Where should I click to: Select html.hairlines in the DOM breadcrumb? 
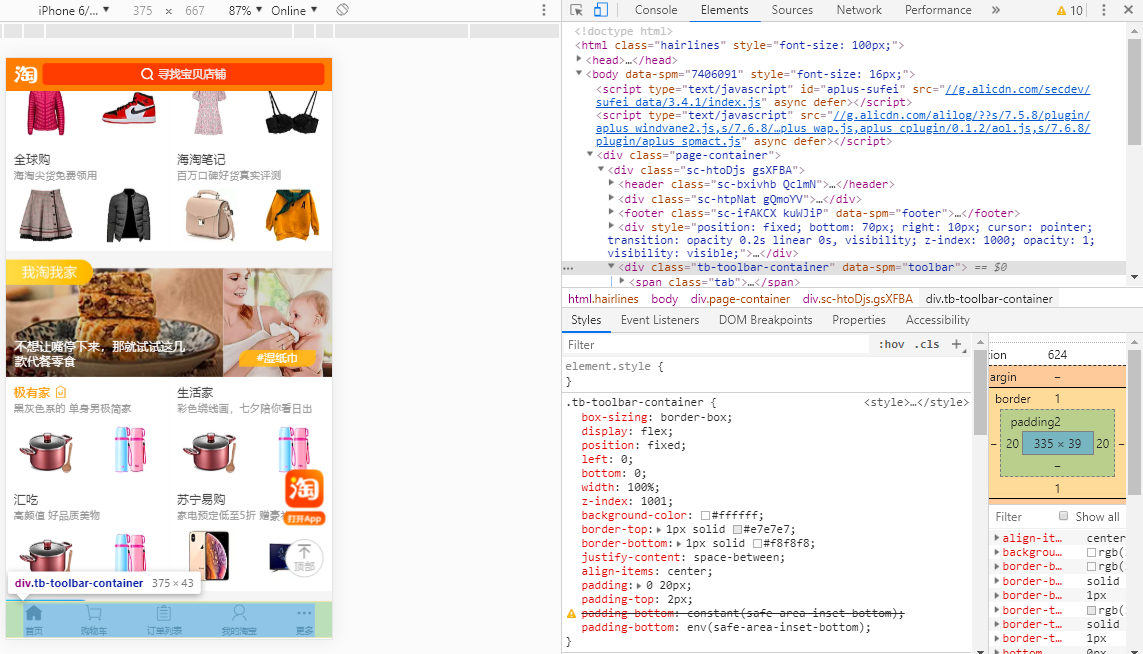[x=603, y=299]
